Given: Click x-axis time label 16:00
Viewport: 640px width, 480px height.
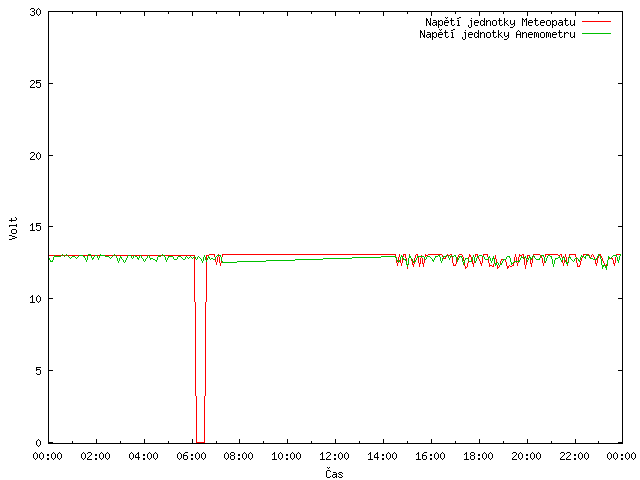Looking at the screenshot, I should (430, 456).
